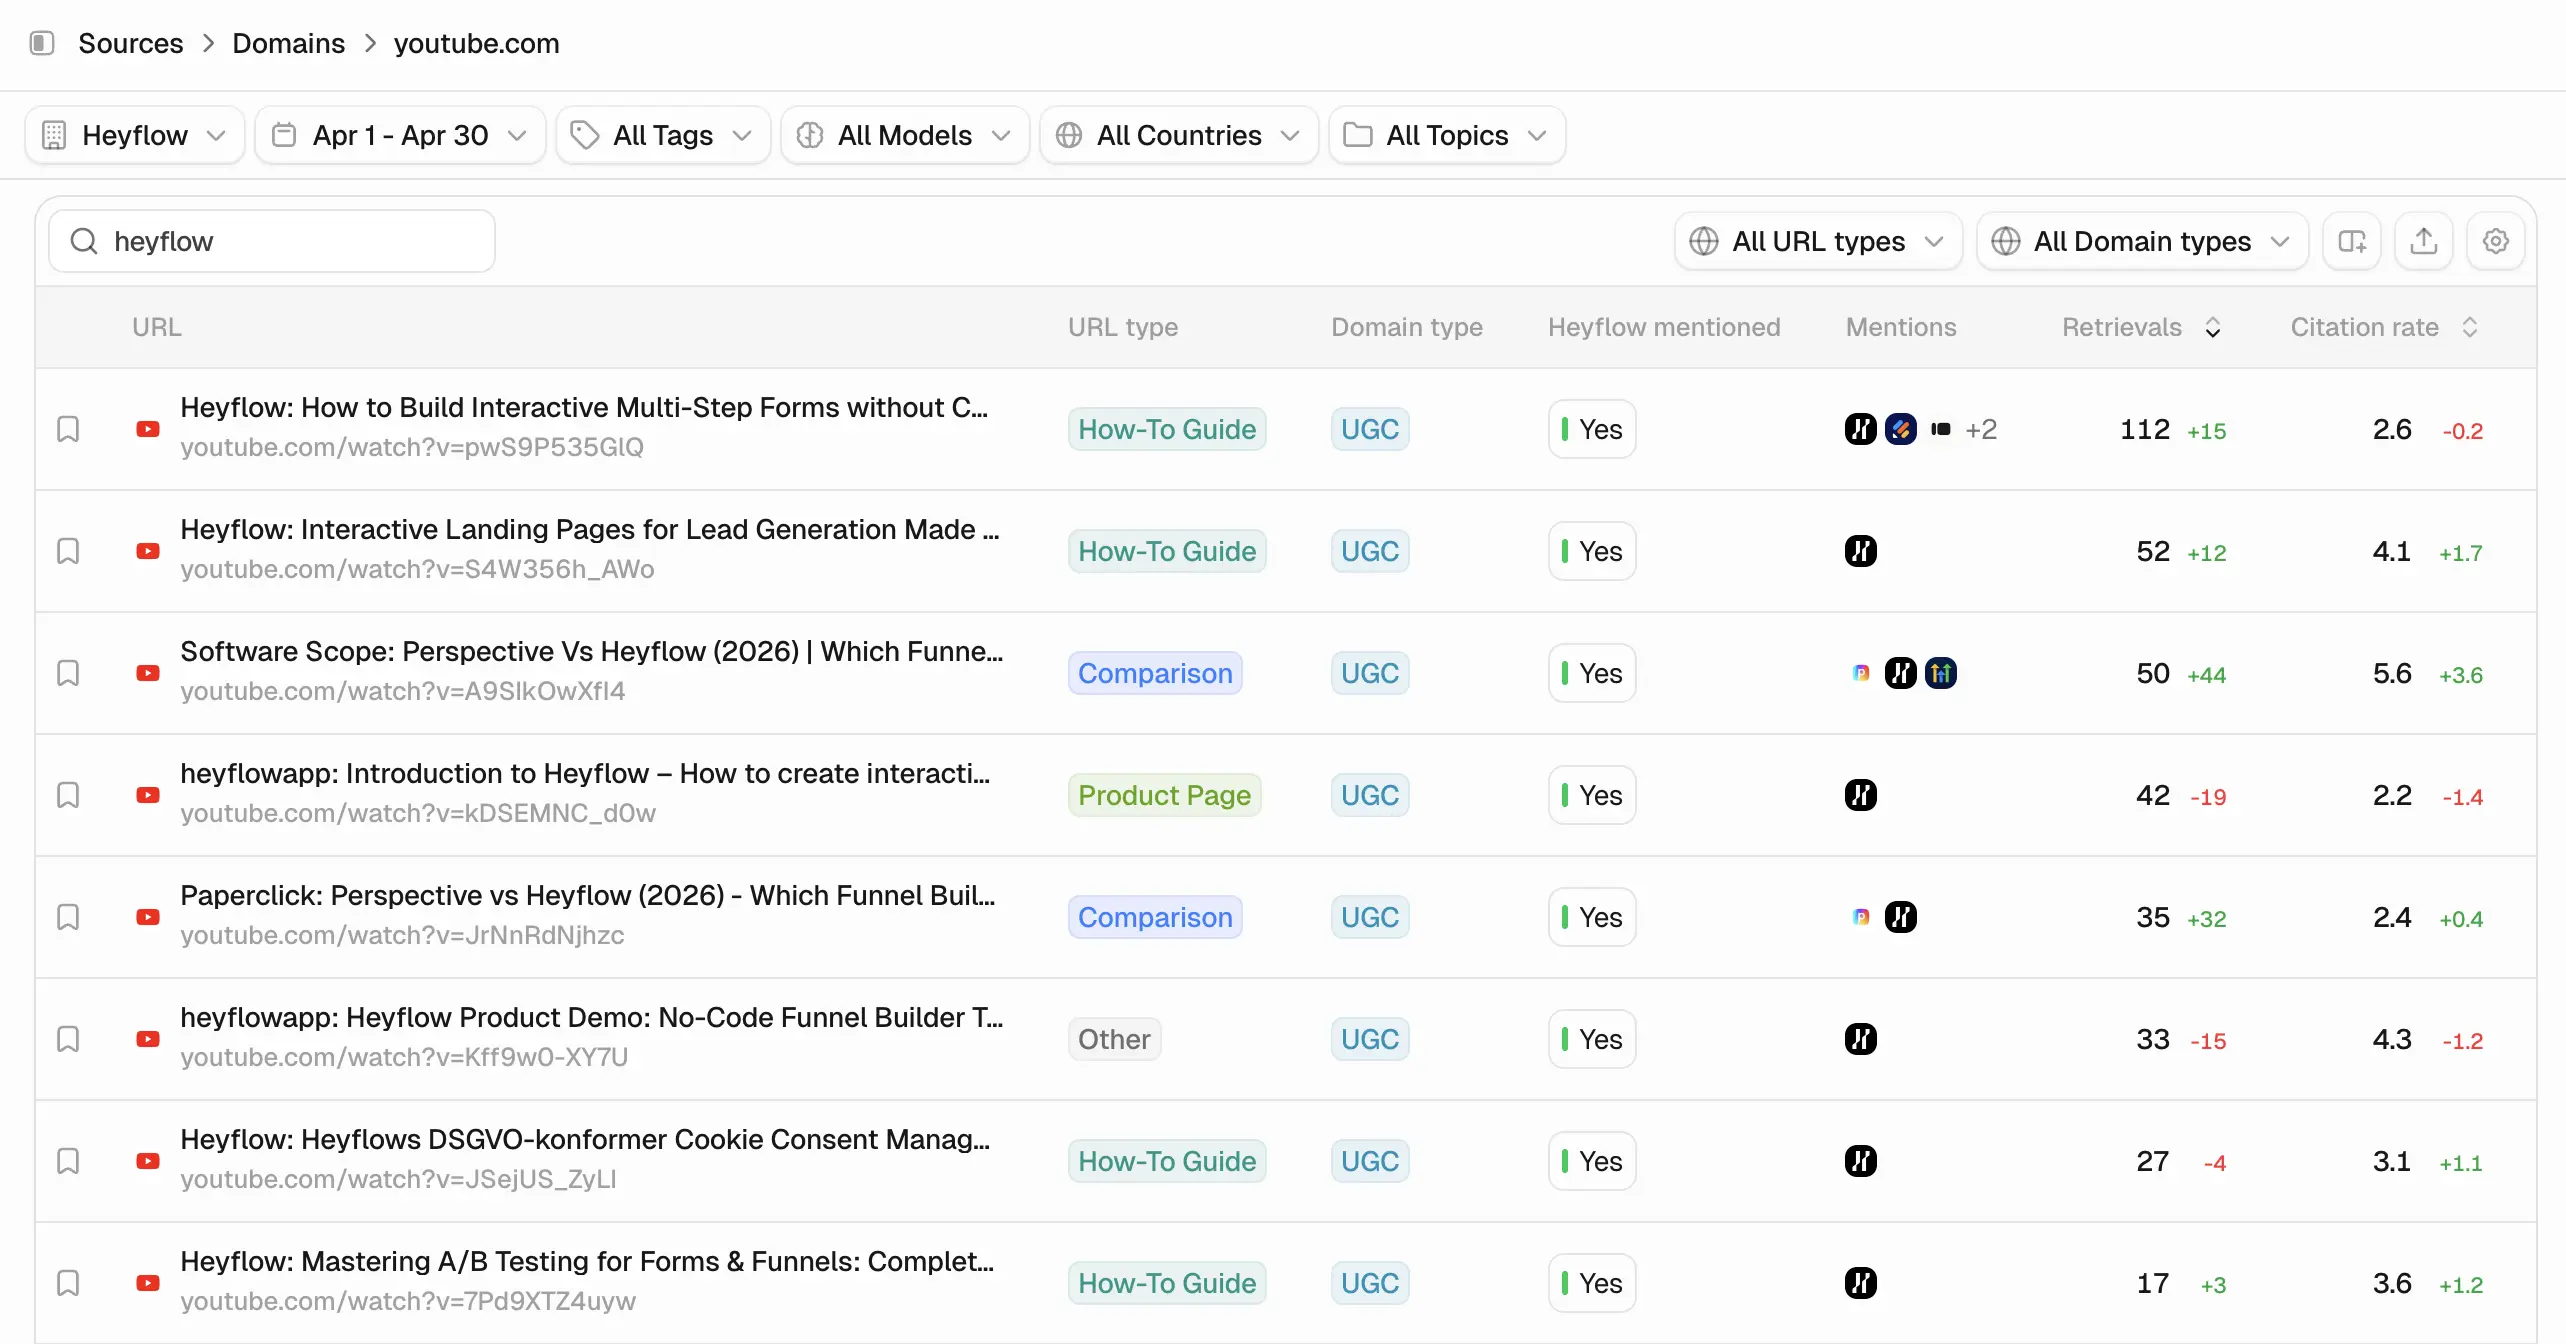The image size is (2566, 1344).
Task: Expand the All Models filter
Action: click(905, 135)
